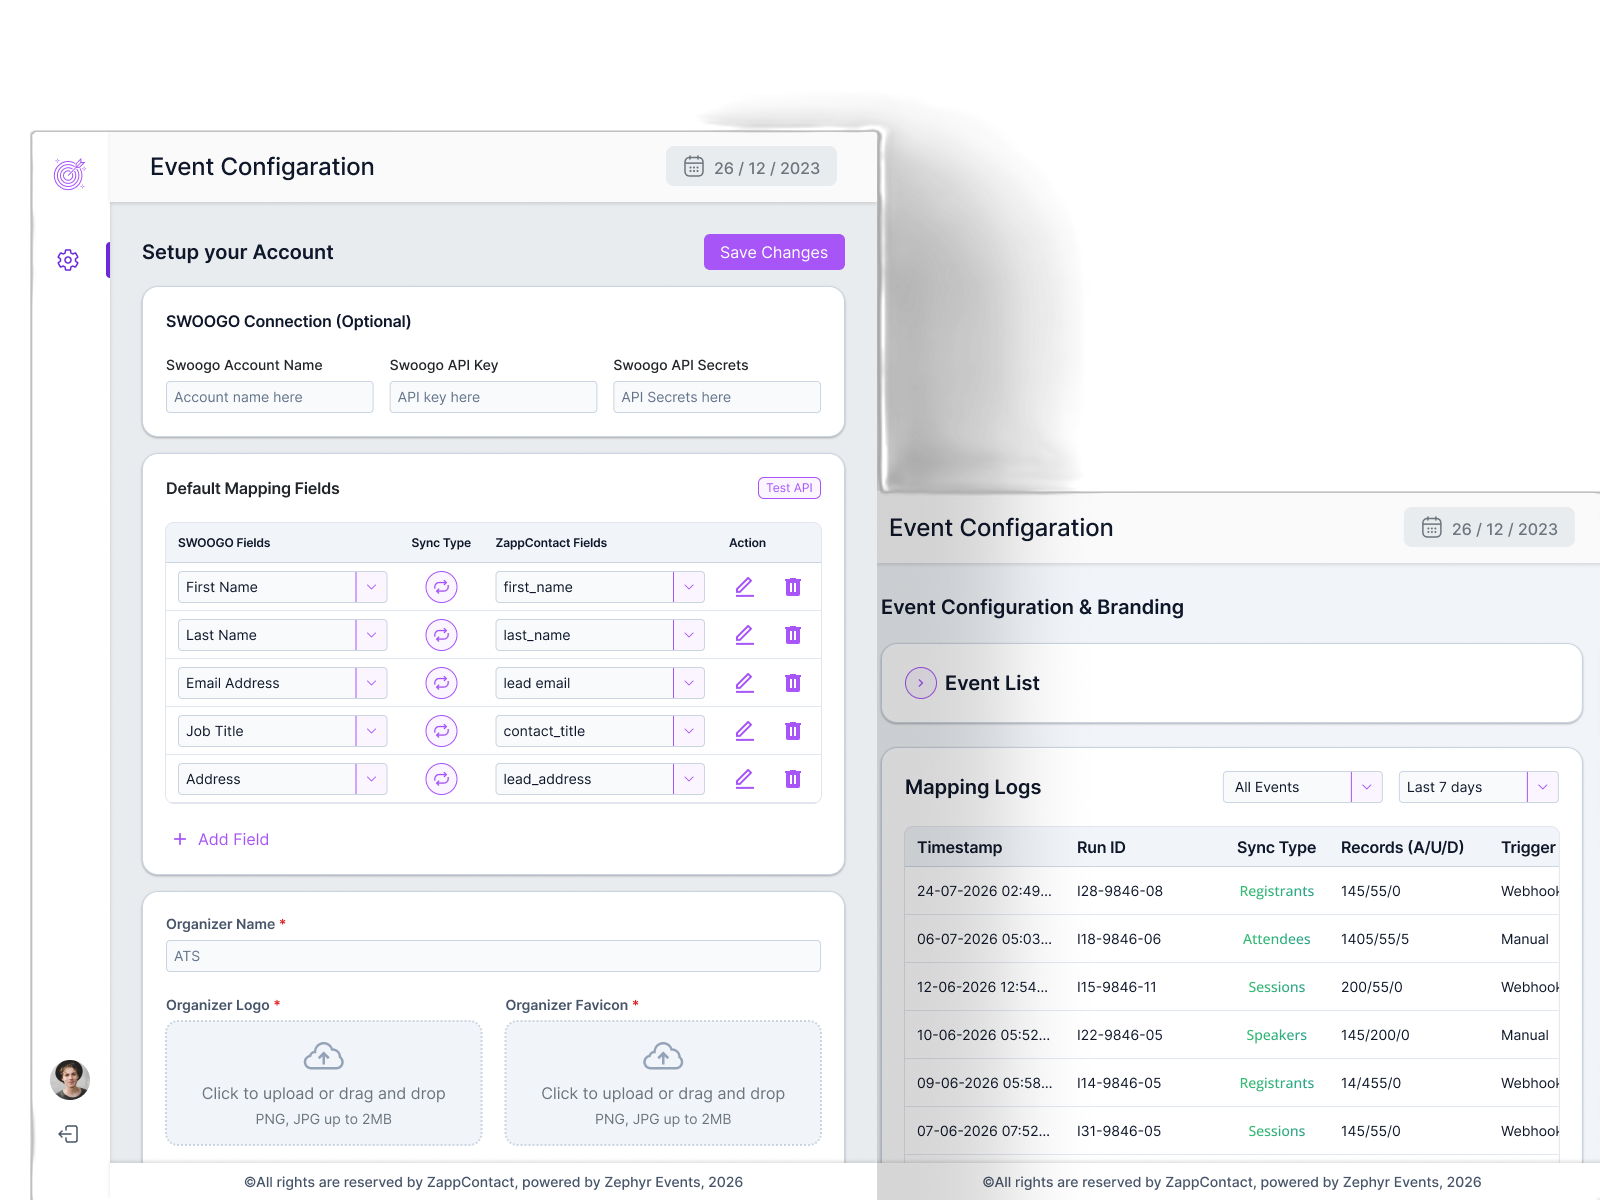Select log row I14-9846-05
This screenshot has height=1200, width=1600.
pos(1232,1083)
